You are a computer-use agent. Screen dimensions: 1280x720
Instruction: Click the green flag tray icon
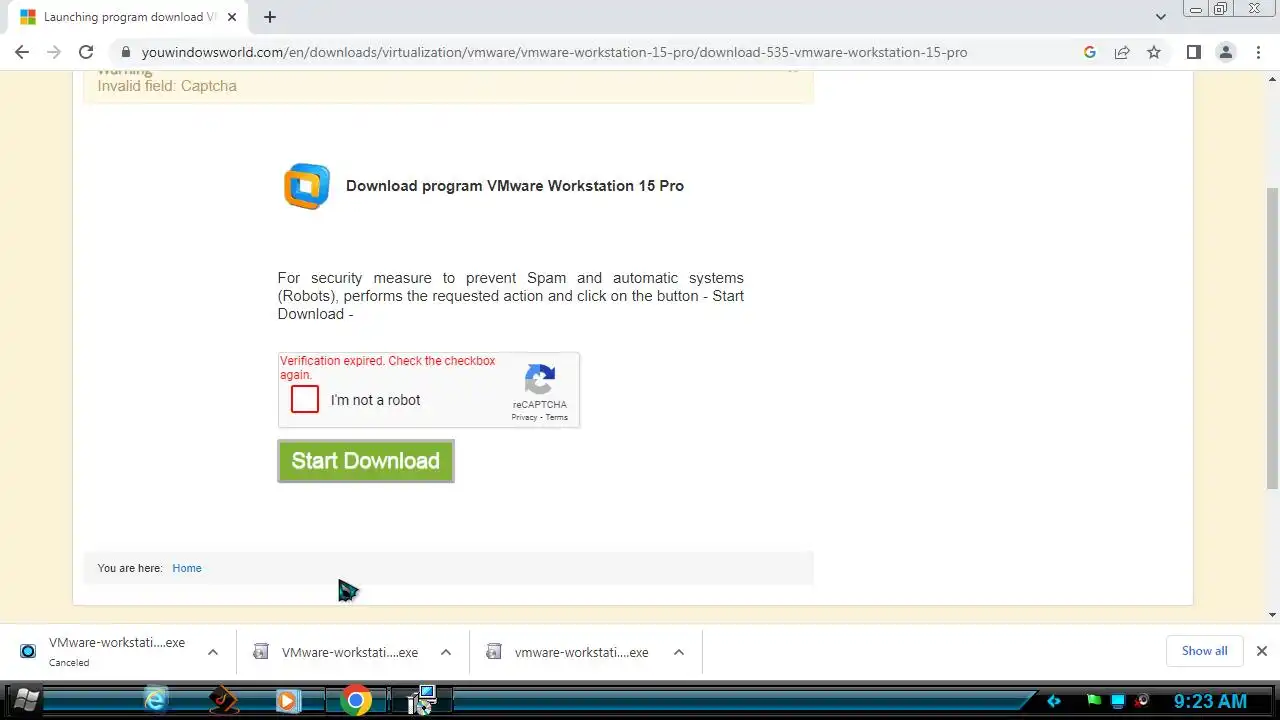1095,701
